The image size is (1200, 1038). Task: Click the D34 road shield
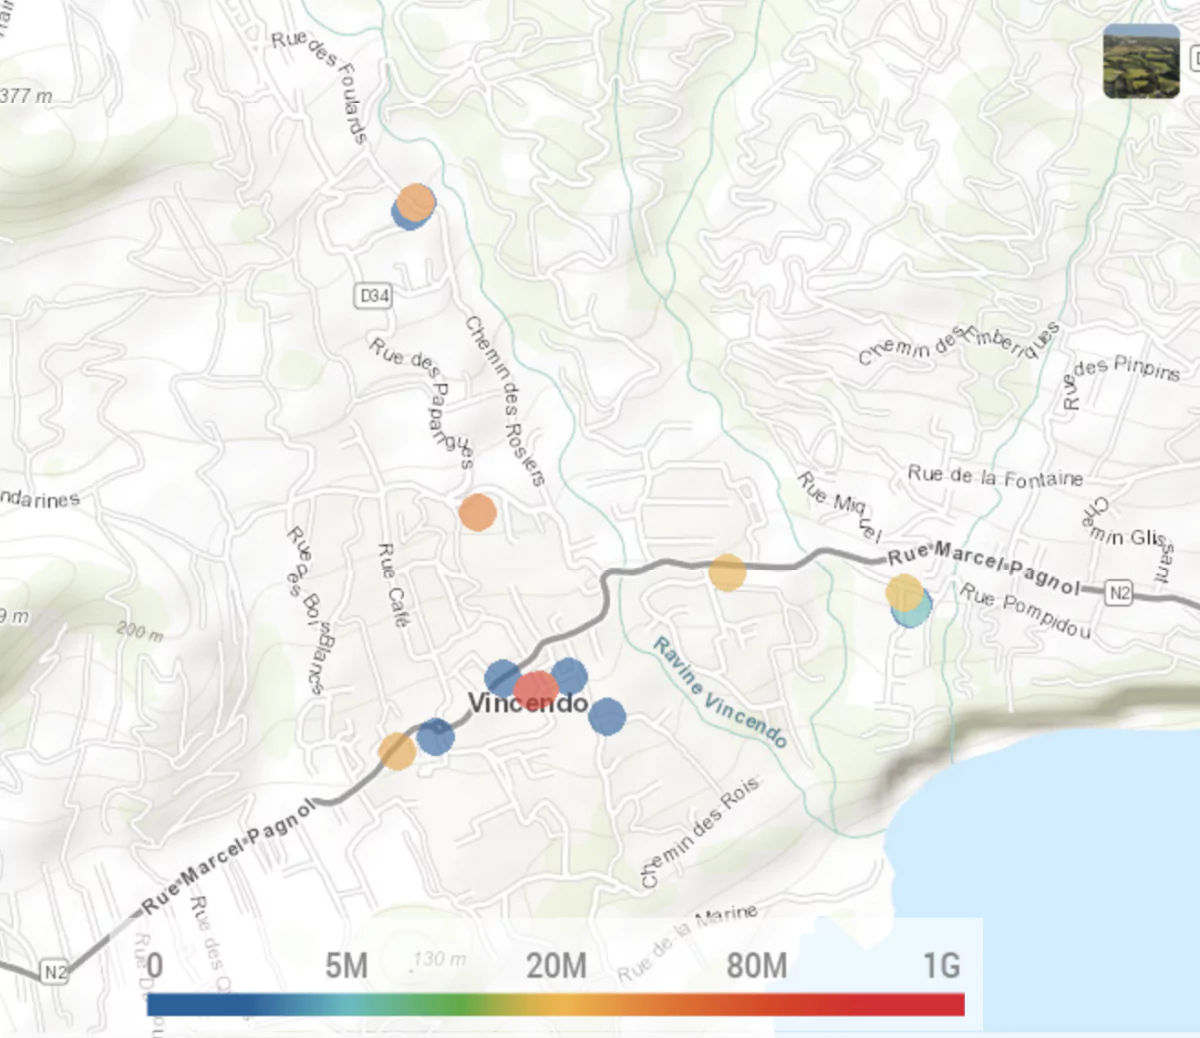click(374, 296)
